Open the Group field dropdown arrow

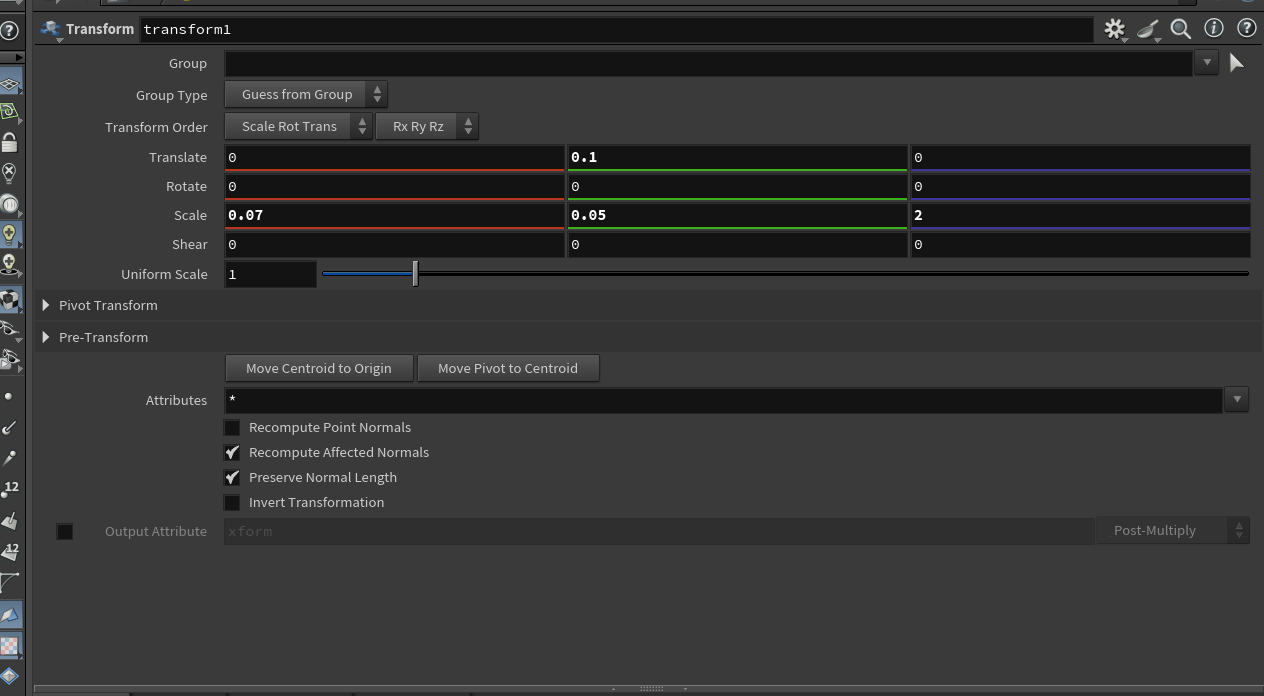click(x=1206, y=62)
